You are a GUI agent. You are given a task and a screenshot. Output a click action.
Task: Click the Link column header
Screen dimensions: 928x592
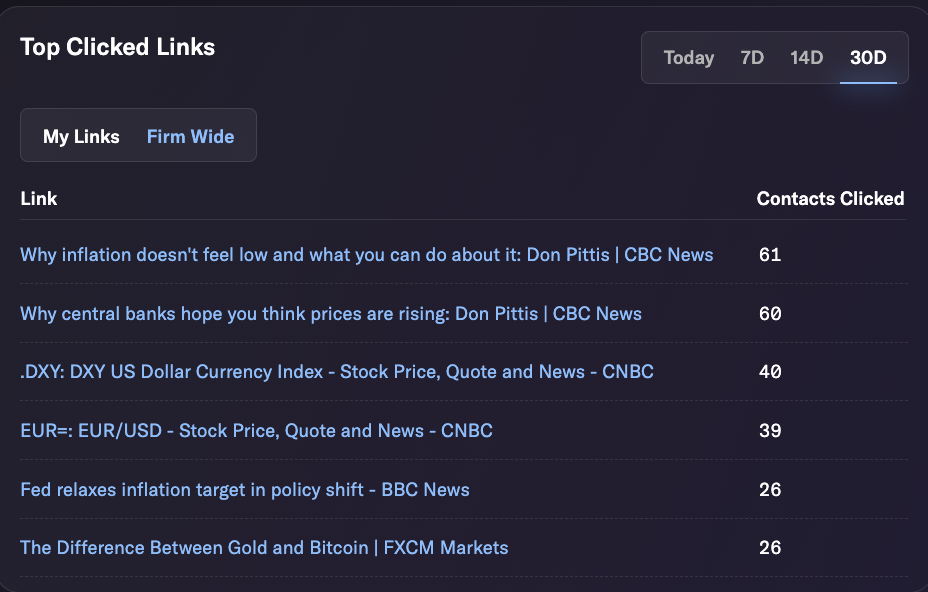pos(39,198)
